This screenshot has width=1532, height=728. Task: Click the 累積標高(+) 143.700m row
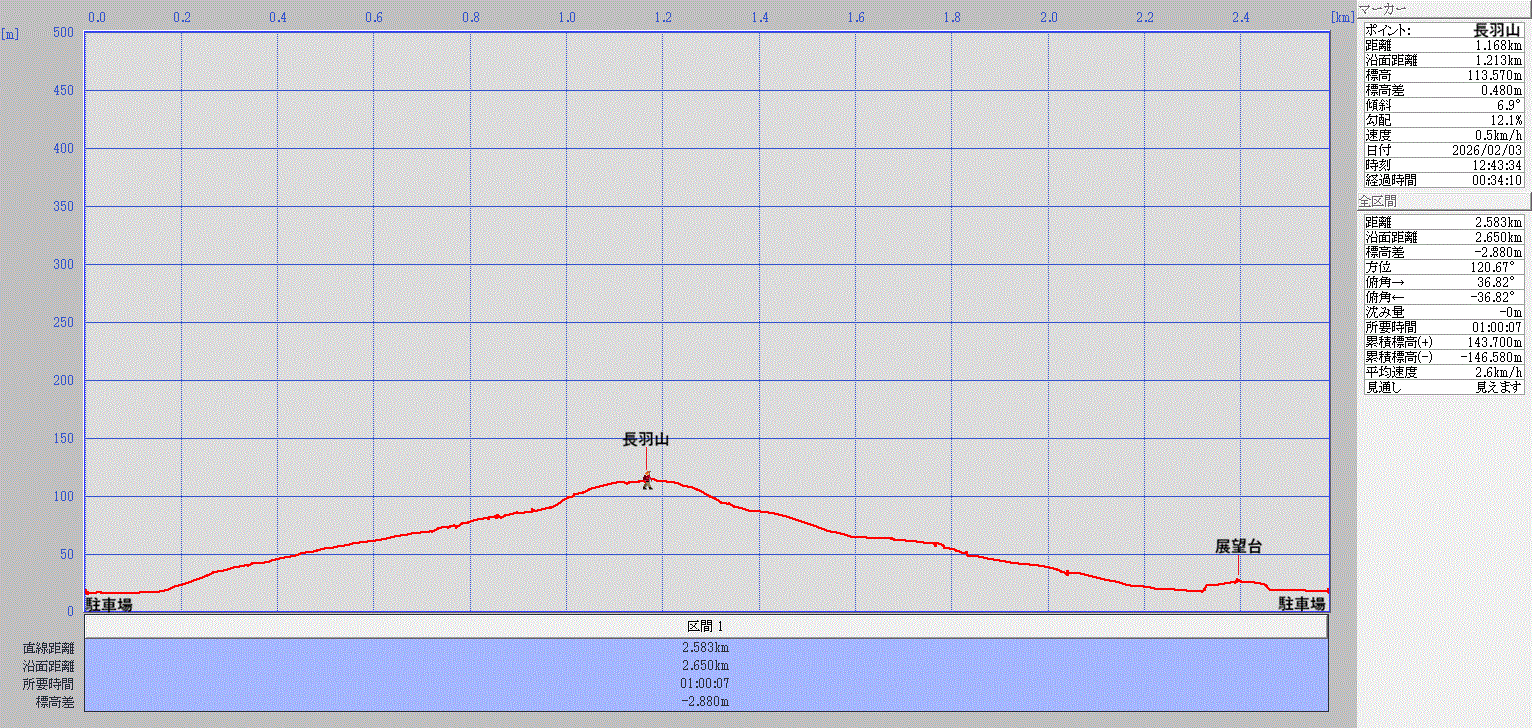tap(1443, 342)
